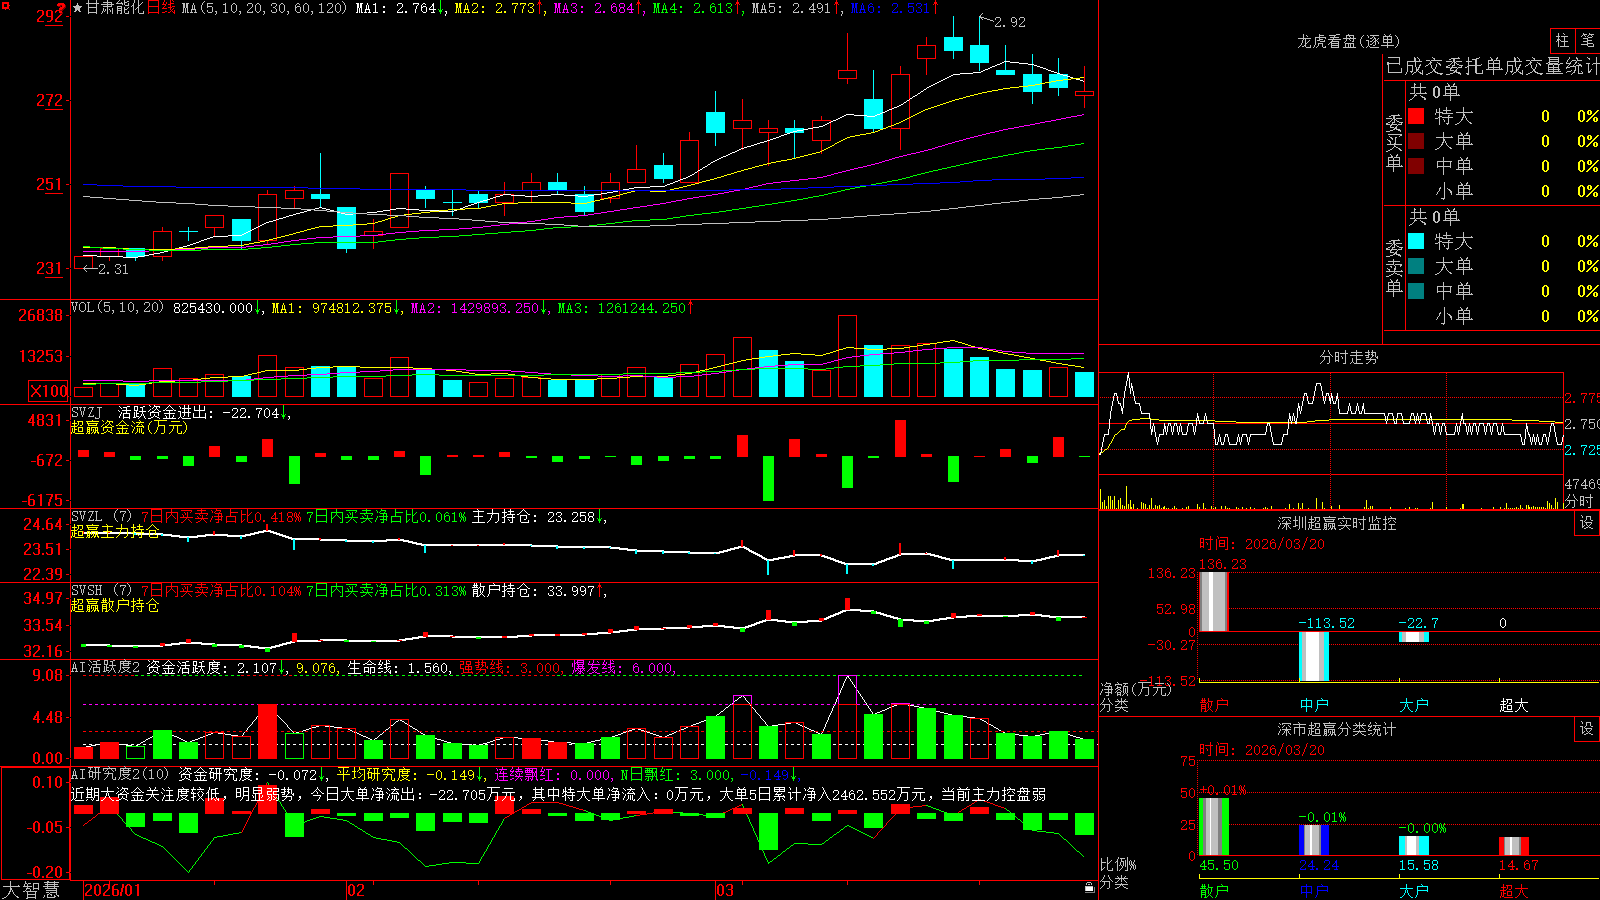Click 大户 category in 深圳超赢实时监控
Image resolution: width=1600 pixels, height=900 pixels.
1414,705
